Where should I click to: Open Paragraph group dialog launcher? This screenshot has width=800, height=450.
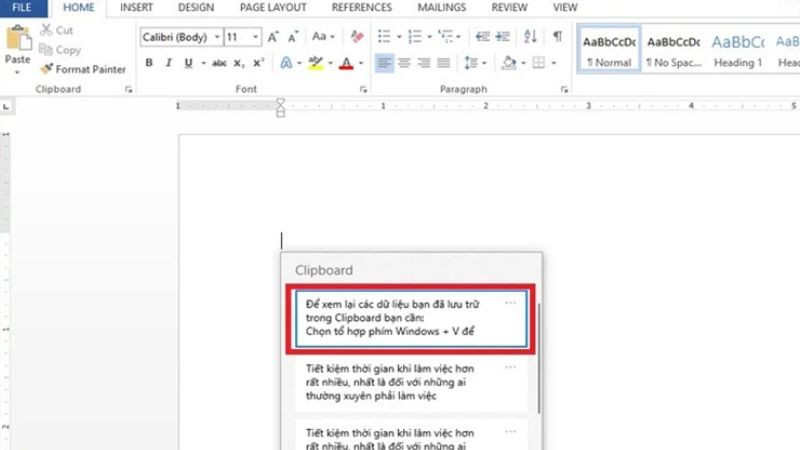564,89
